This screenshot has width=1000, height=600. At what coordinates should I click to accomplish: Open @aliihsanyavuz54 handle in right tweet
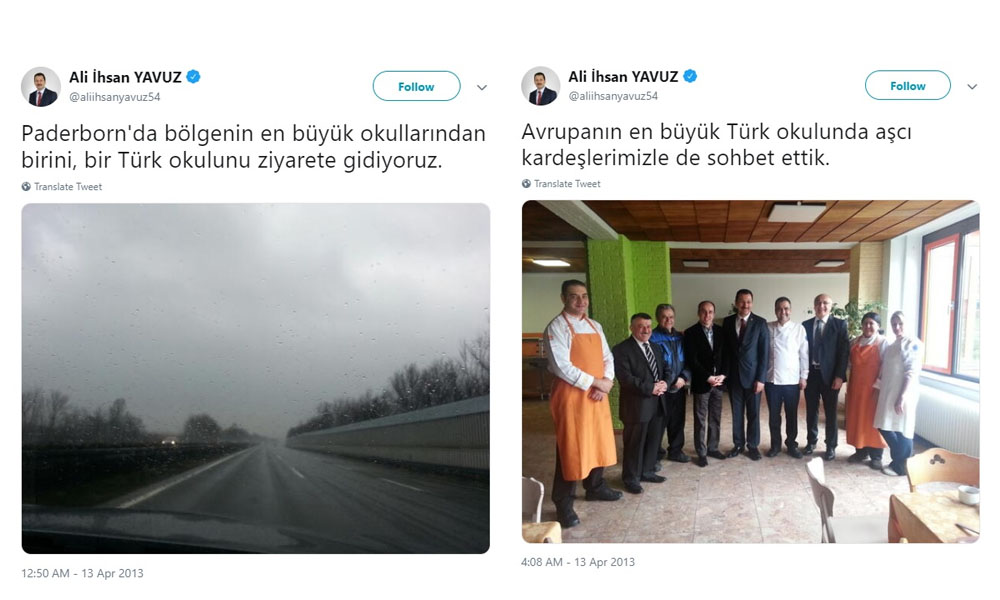coord(614,96)
